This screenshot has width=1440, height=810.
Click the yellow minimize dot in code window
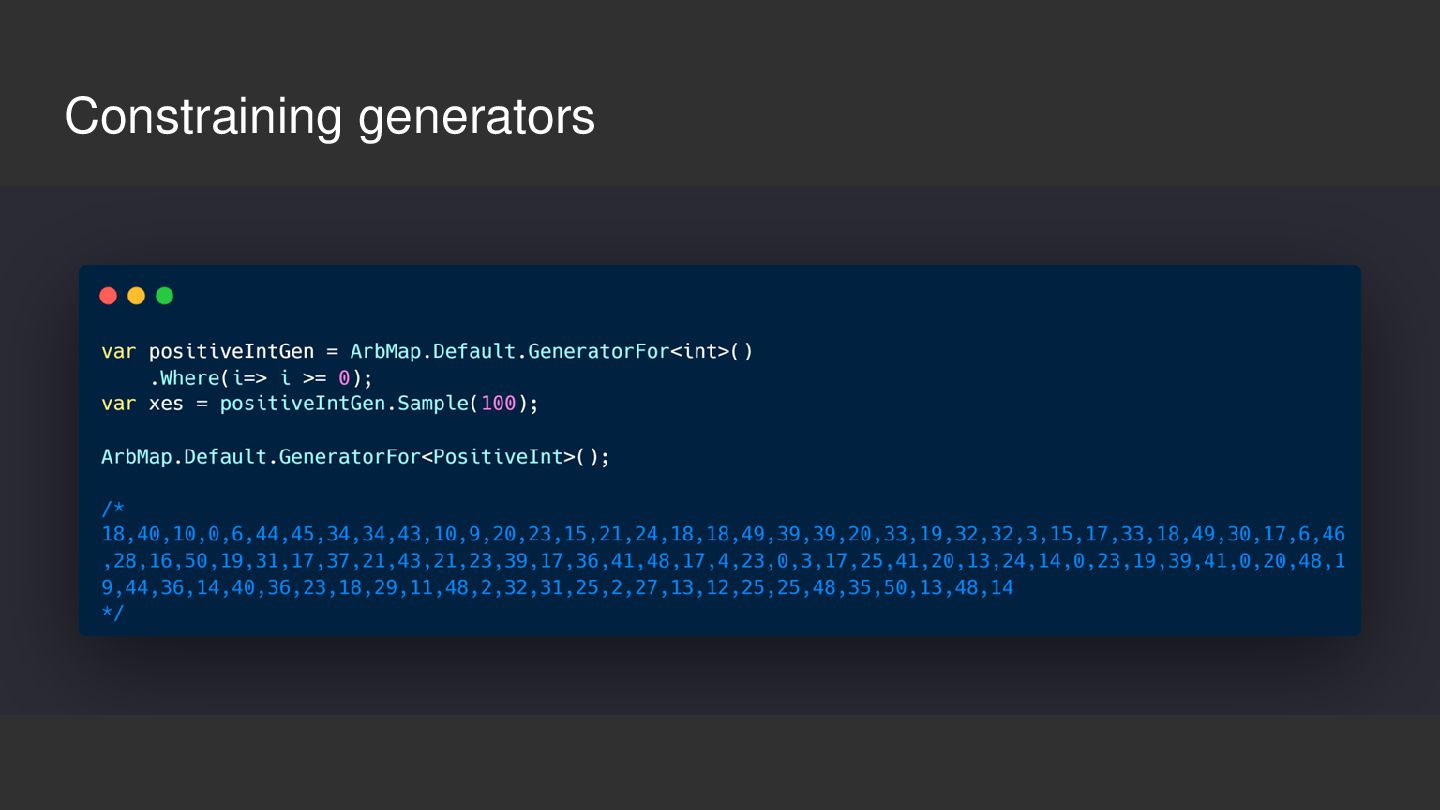(x=136, y=296)
